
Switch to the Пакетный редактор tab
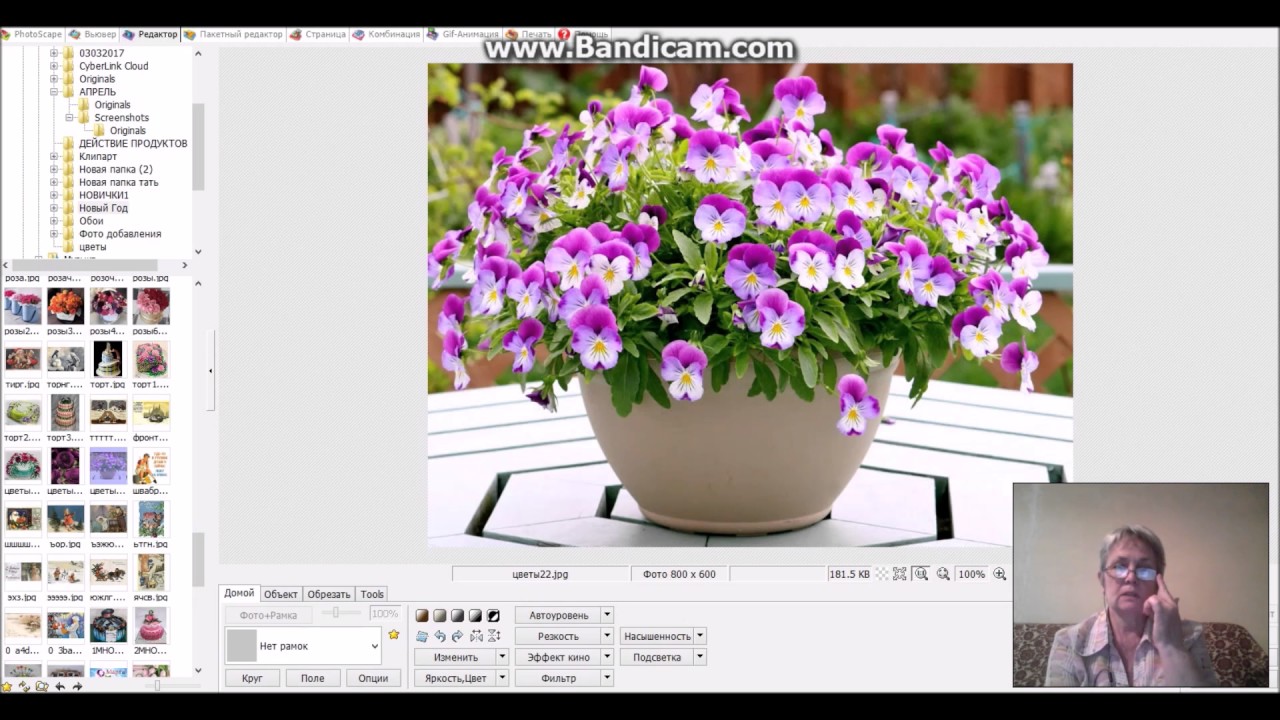tap(233, 34)
